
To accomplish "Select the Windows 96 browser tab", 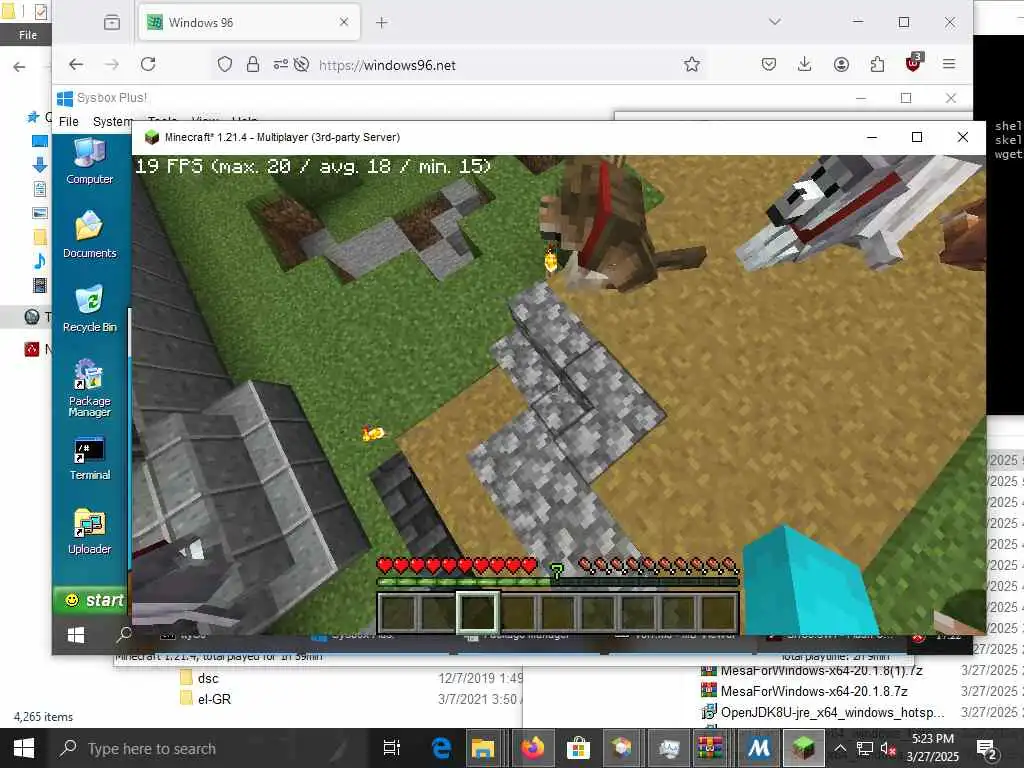I will pyautogui.click(x=249, y=22).
